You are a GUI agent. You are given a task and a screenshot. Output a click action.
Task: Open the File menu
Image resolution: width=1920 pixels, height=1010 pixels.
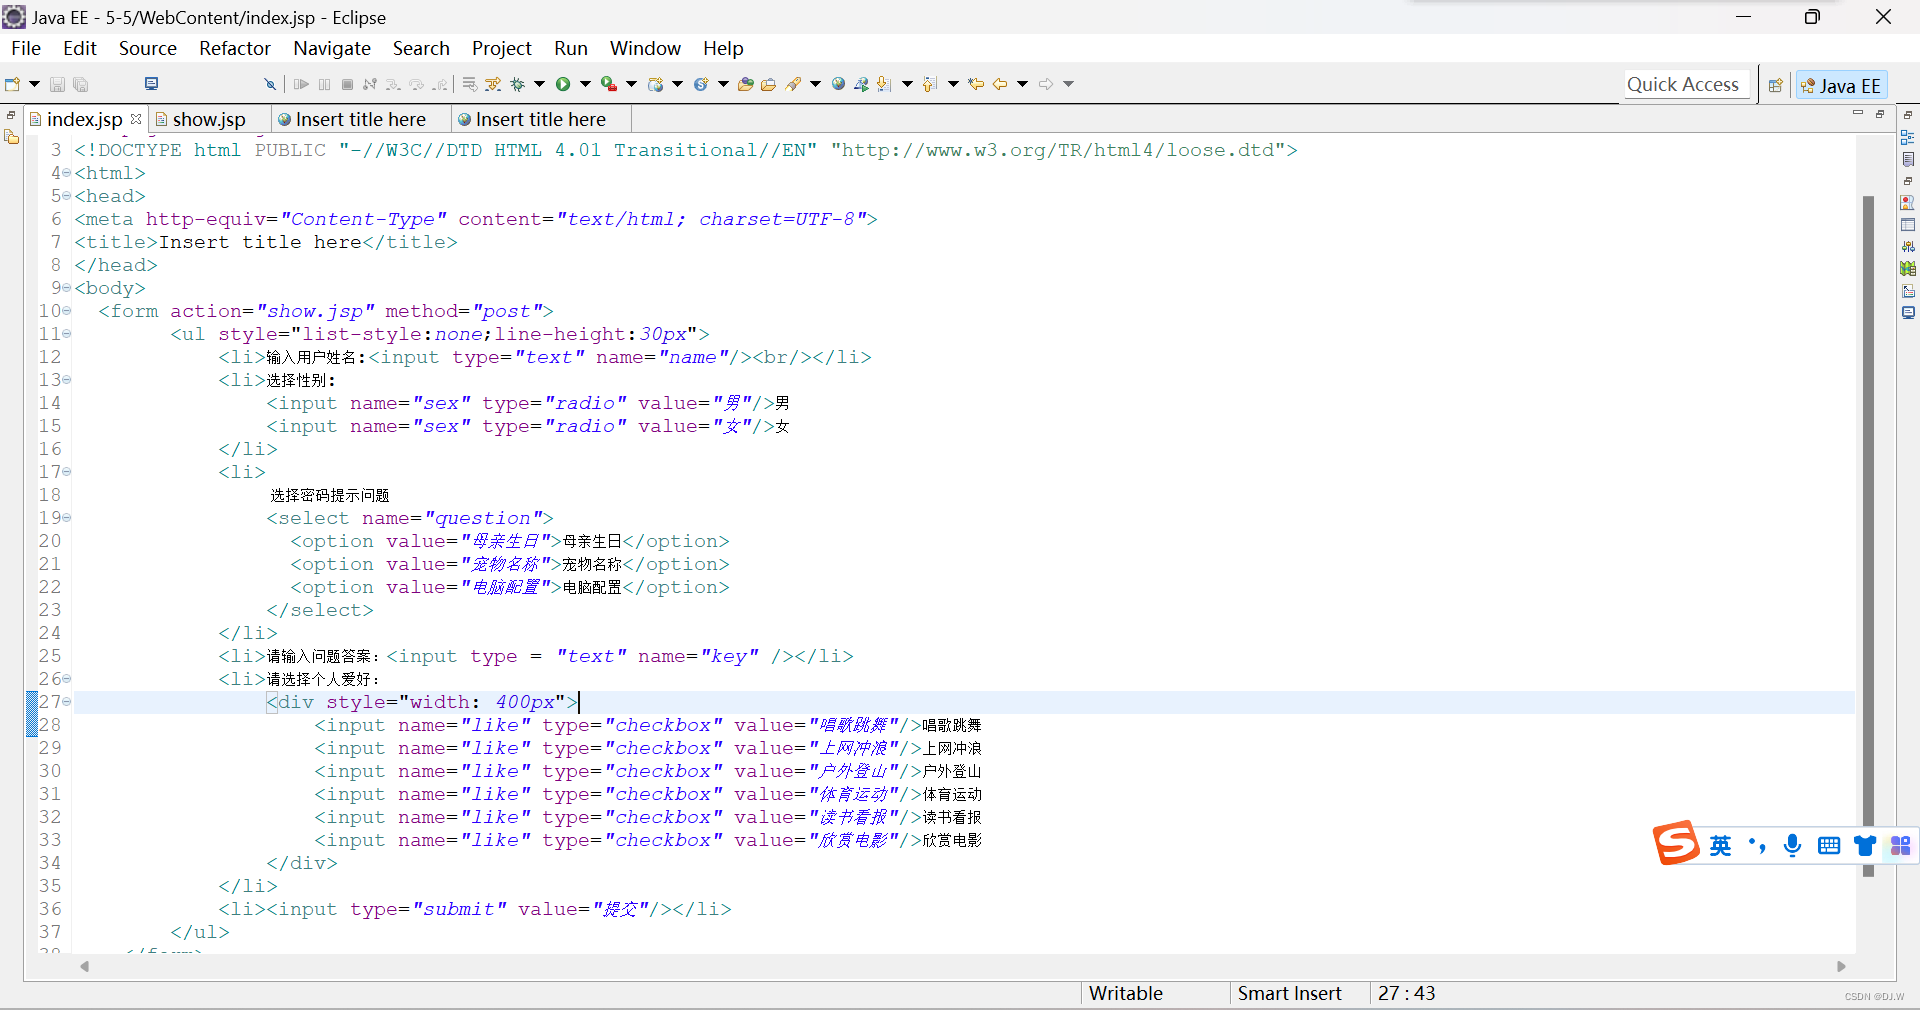pyautogui.click(x=26, y=48)
